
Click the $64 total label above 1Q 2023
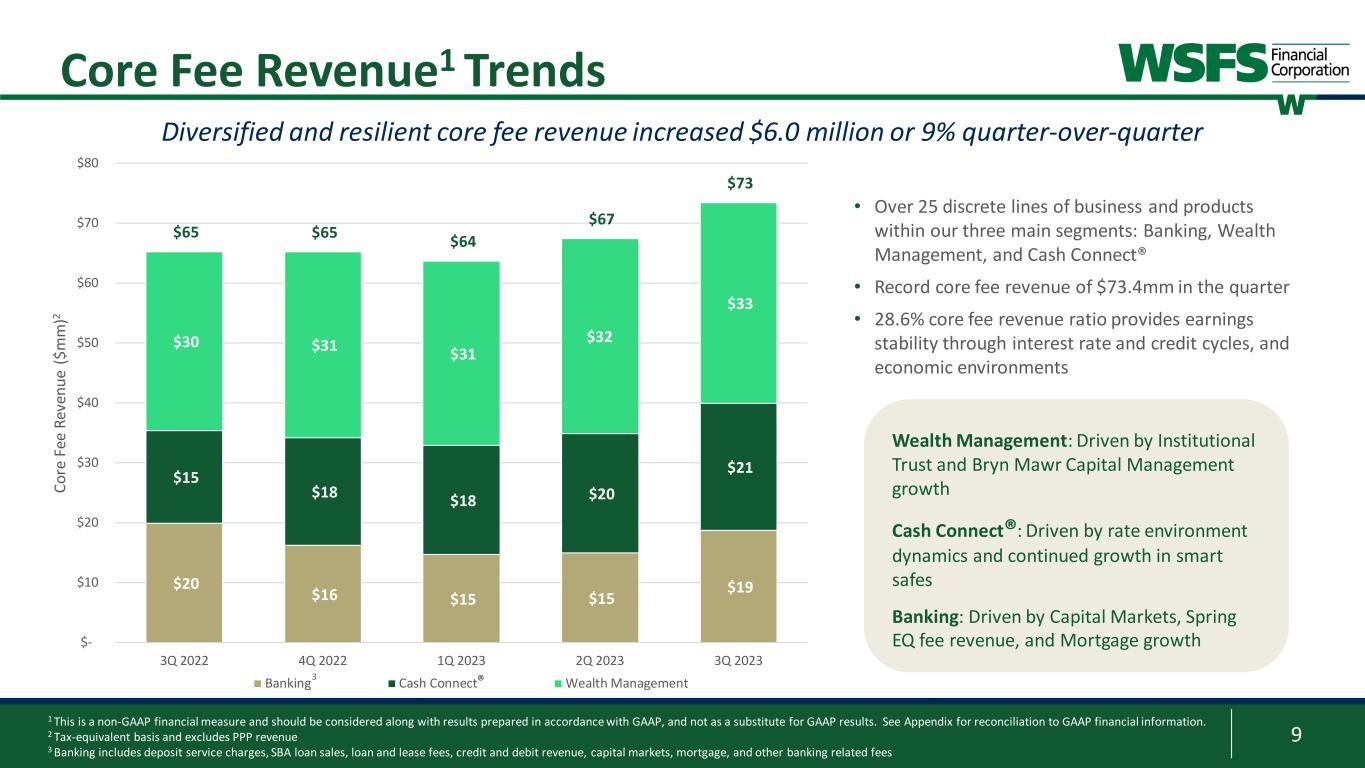pyautogui.click(x=461, y=241)
